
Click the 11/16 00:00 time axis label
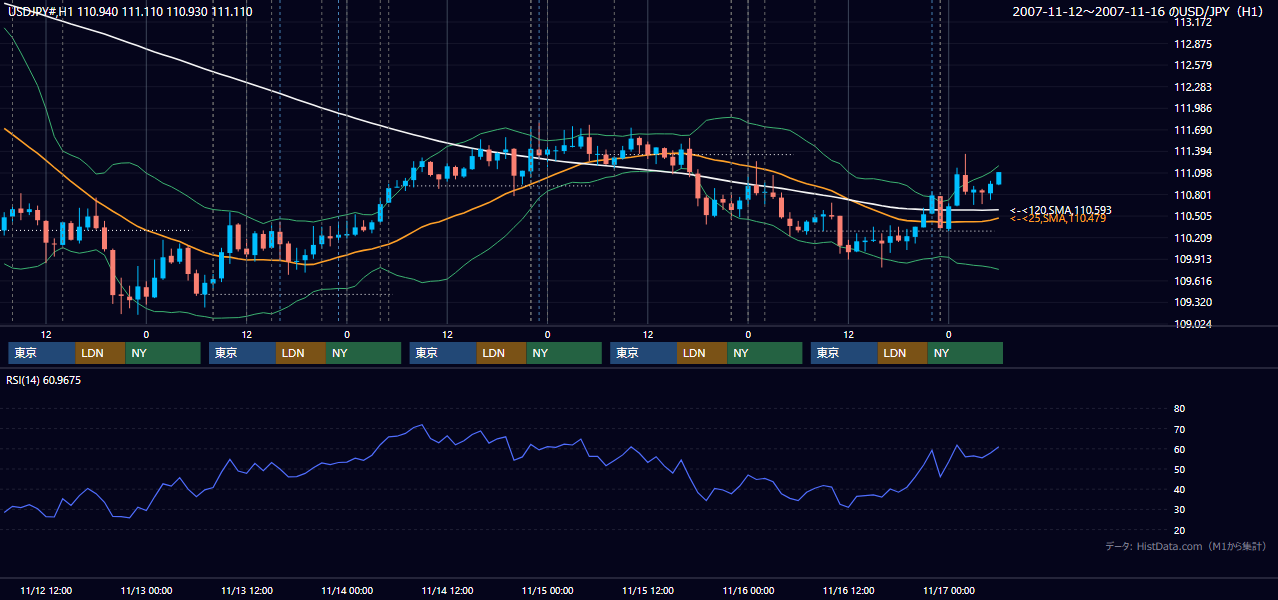pyautogui.click(x=748, y=590)
